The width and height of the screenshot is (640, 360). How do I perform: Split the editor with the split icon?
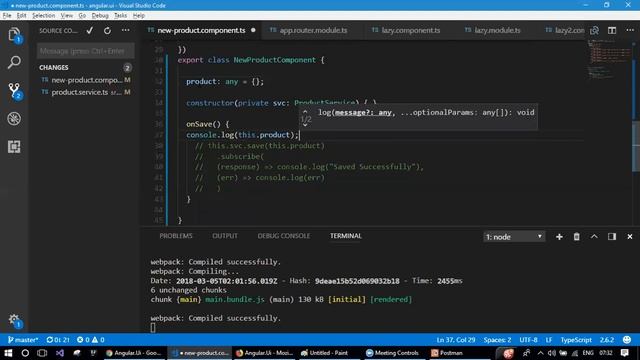(612, 31)
